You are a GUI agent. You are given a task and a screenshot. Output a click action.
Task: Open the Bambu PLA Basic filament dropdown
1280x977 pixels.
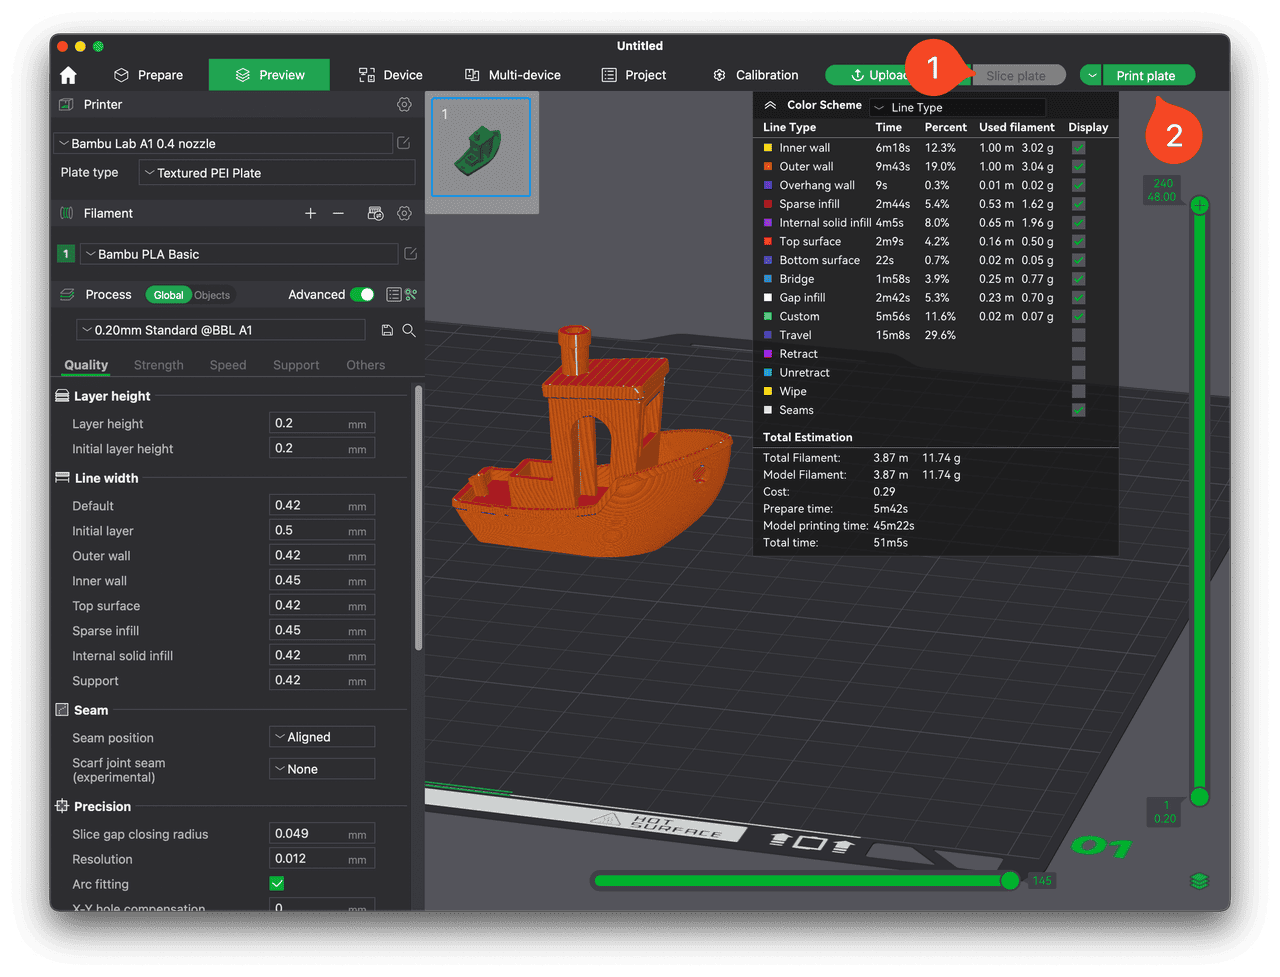[239, 254]
